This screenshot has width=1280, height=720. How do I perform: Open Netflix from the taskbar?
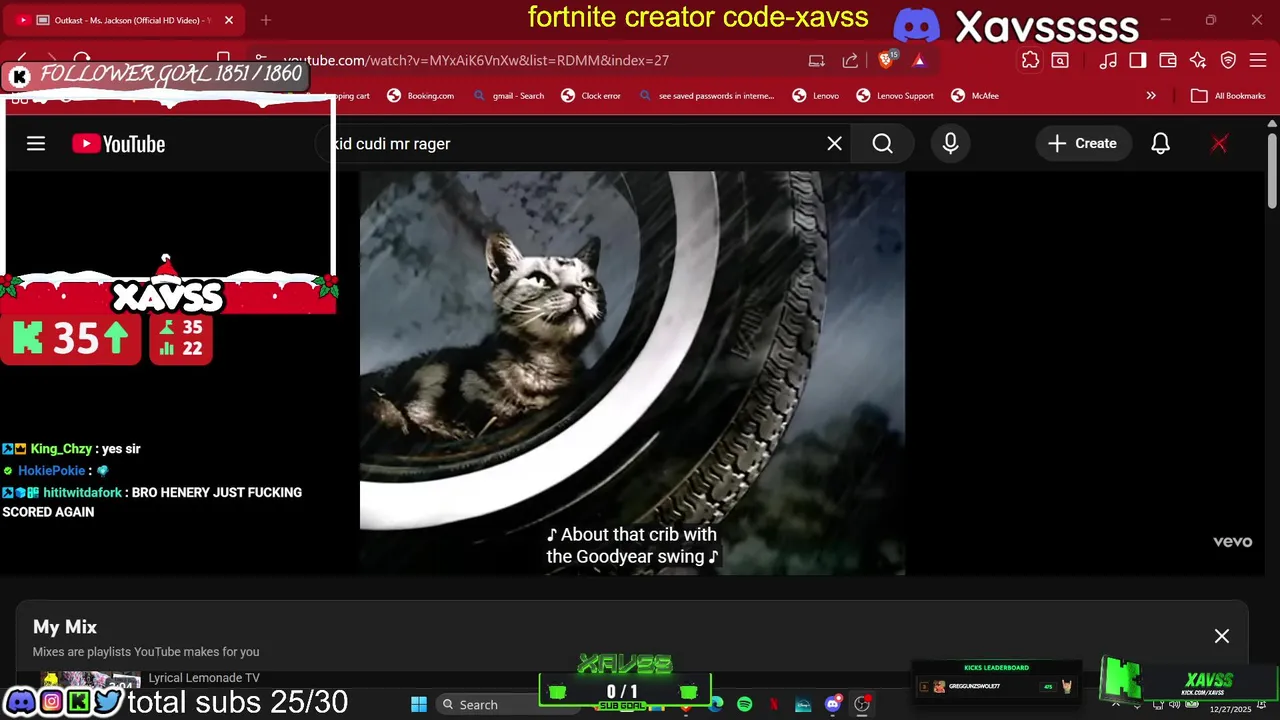click(774, 704)
